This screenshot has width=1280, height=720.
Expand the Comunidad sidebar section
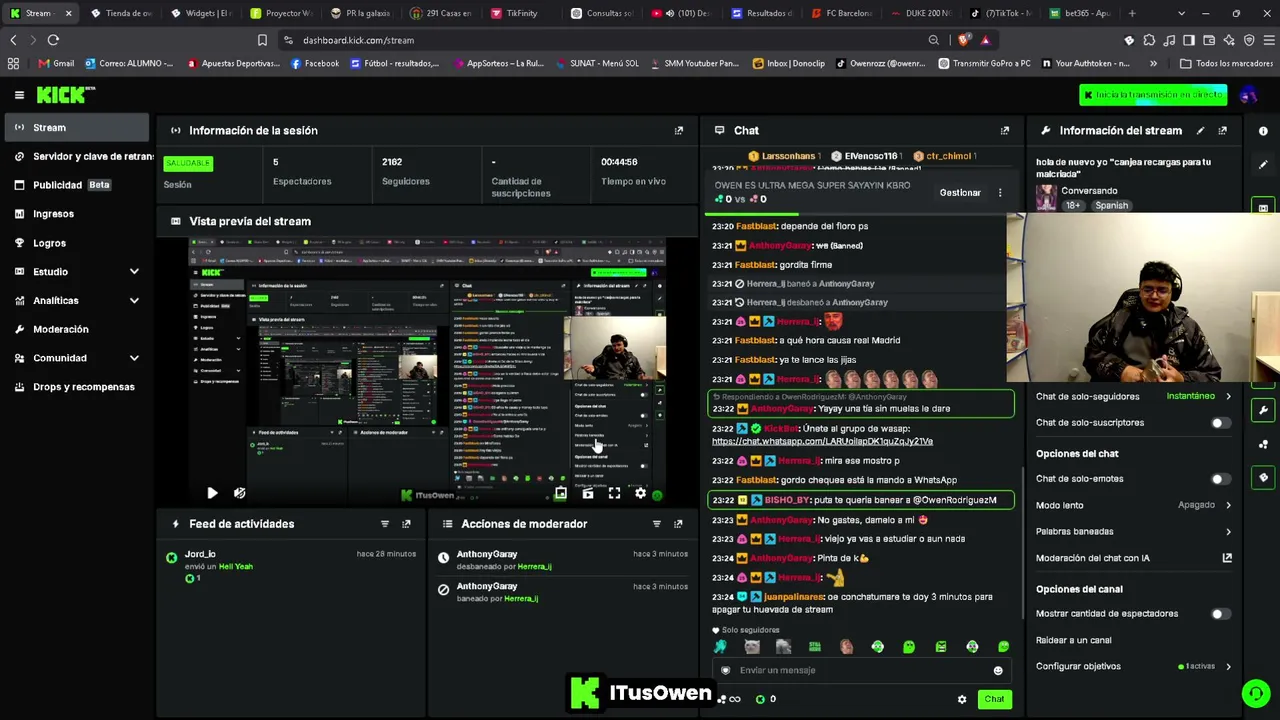click(134, 358)
